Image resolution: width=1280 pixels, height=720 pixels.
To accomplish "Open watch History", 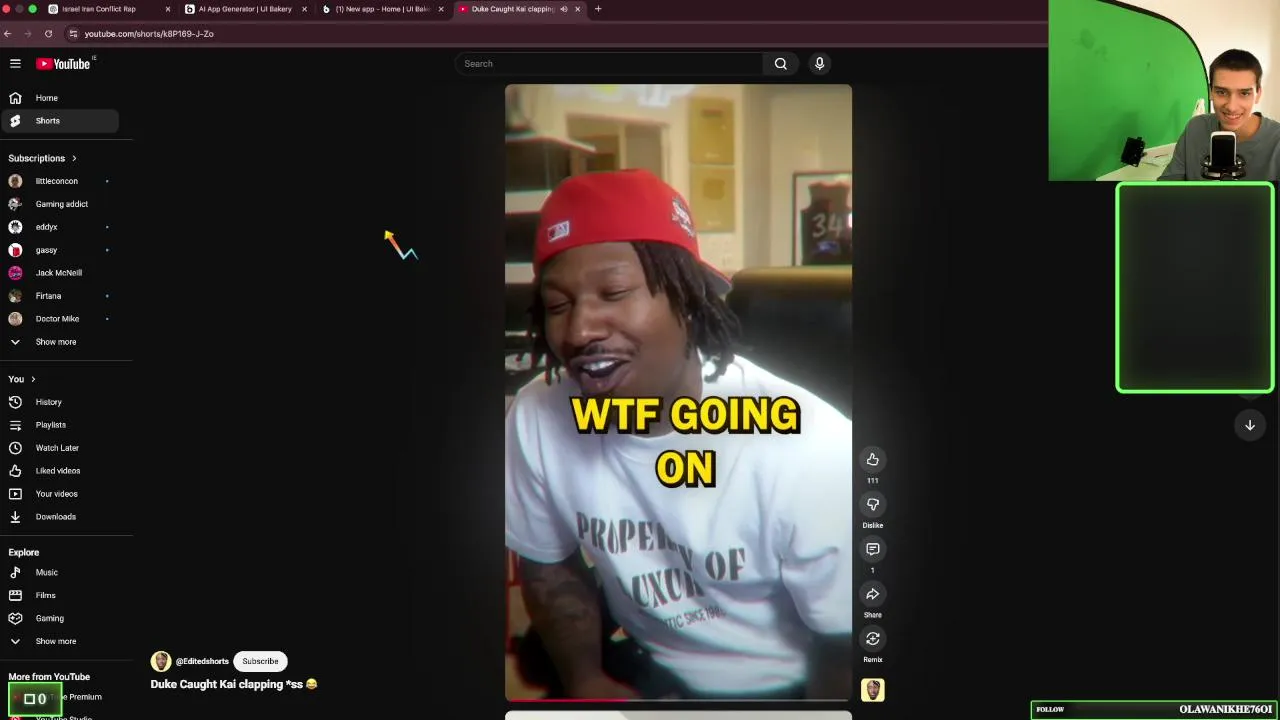I will point(60,402).
